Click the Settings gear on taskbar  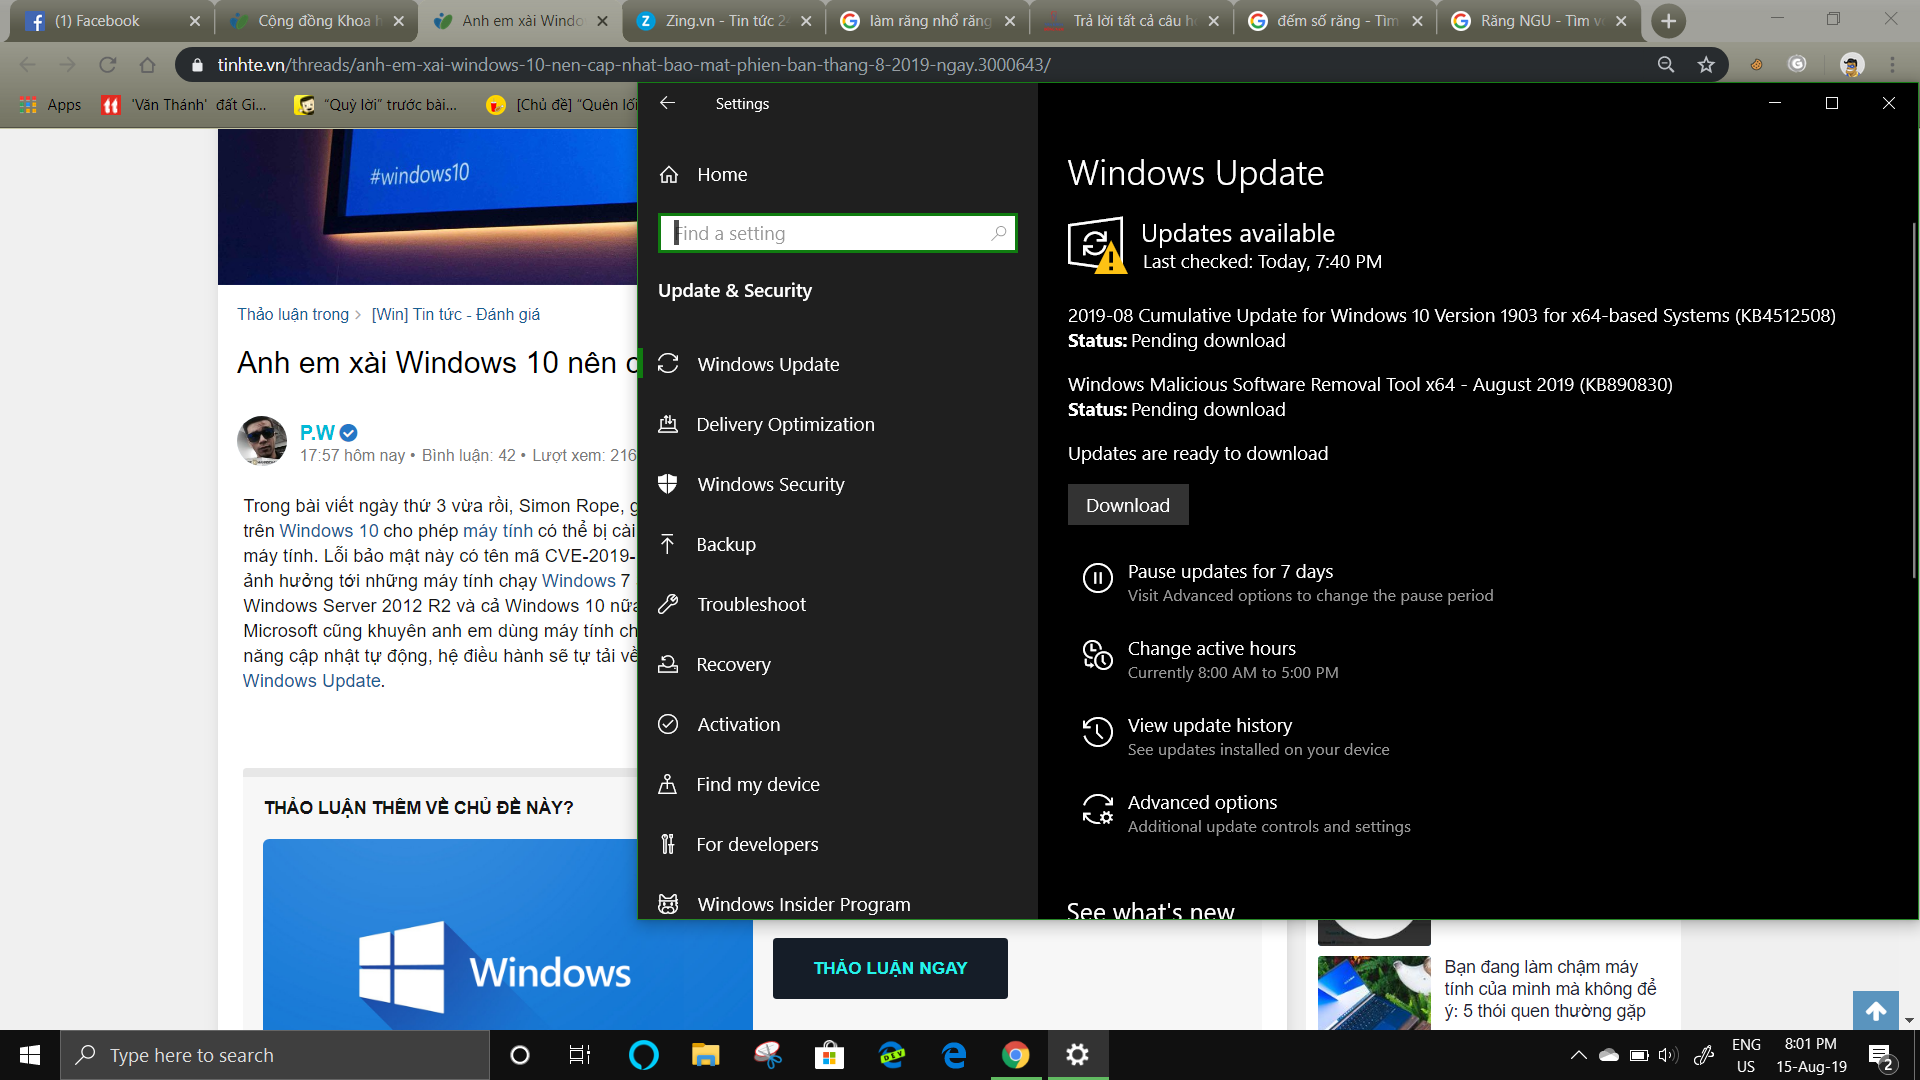[x=1077, y=1055]
